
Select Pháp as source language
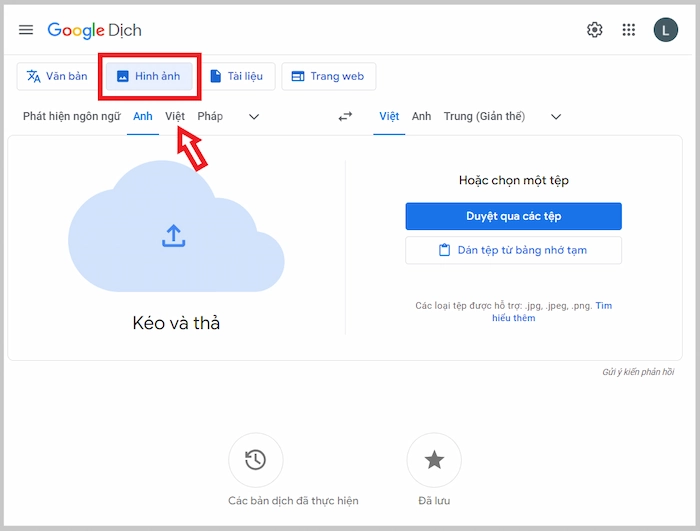210,117
